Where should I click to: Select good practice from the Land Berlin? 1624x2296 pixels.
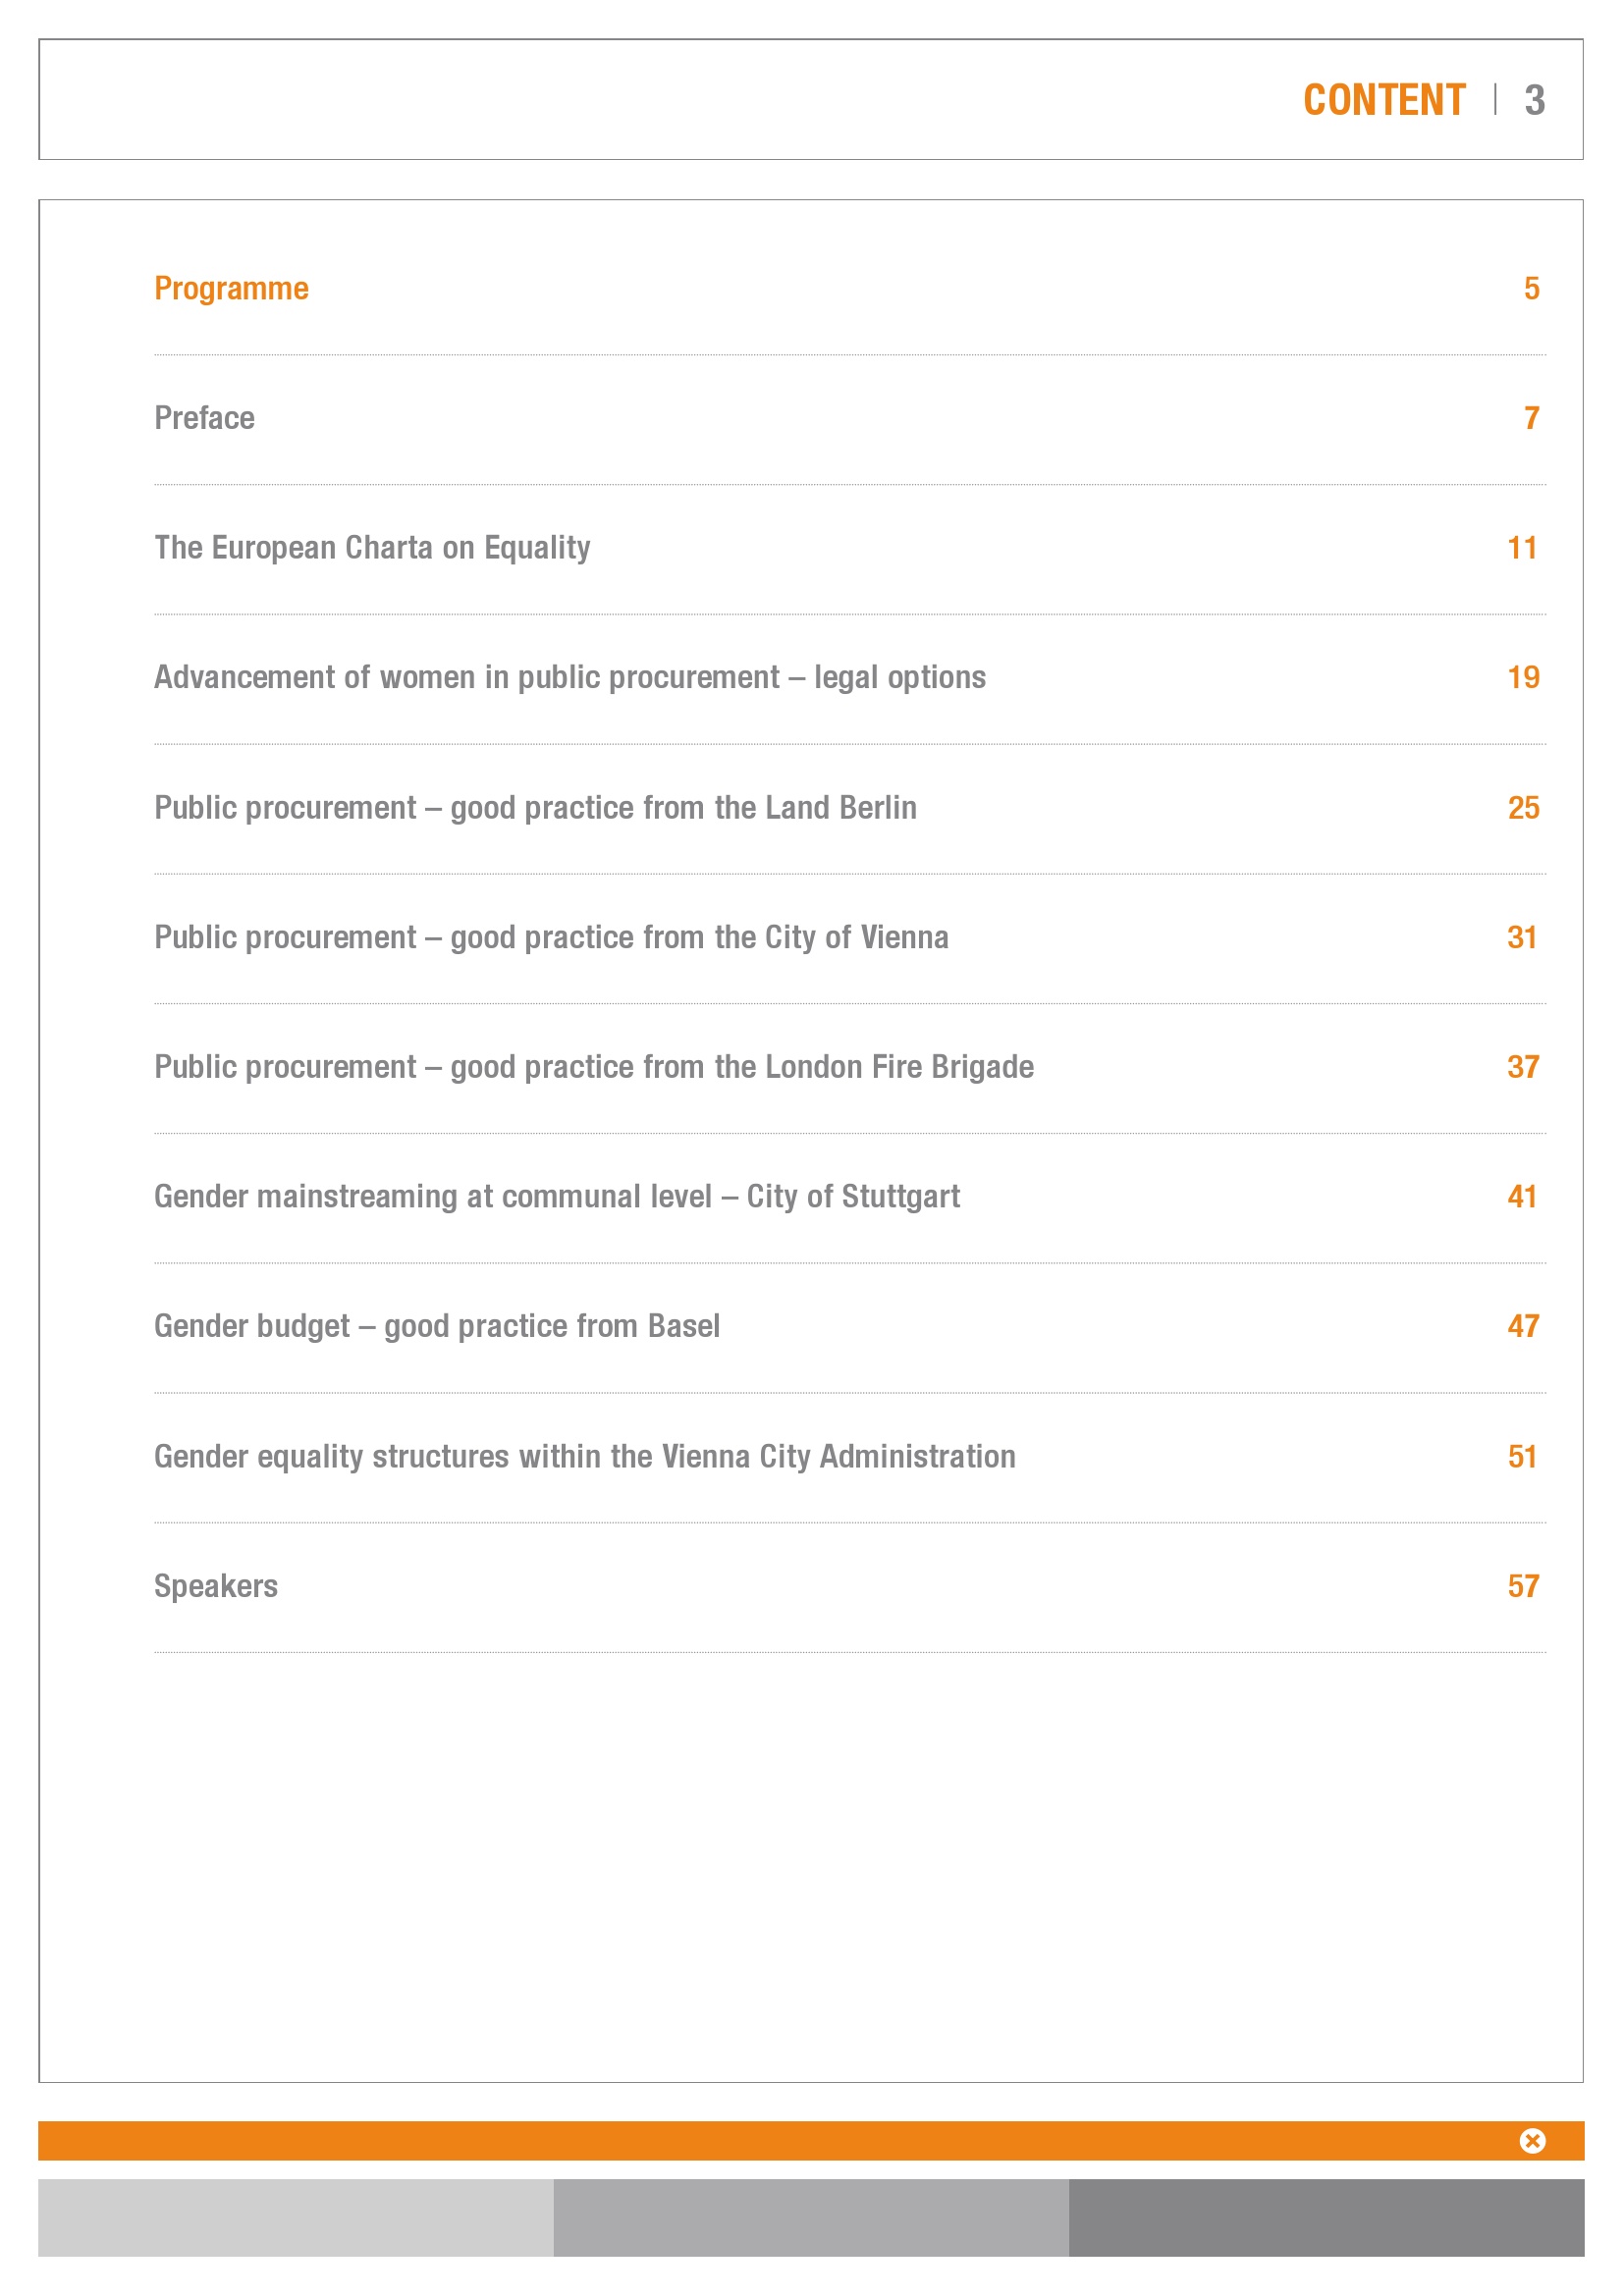click(535, 808)
